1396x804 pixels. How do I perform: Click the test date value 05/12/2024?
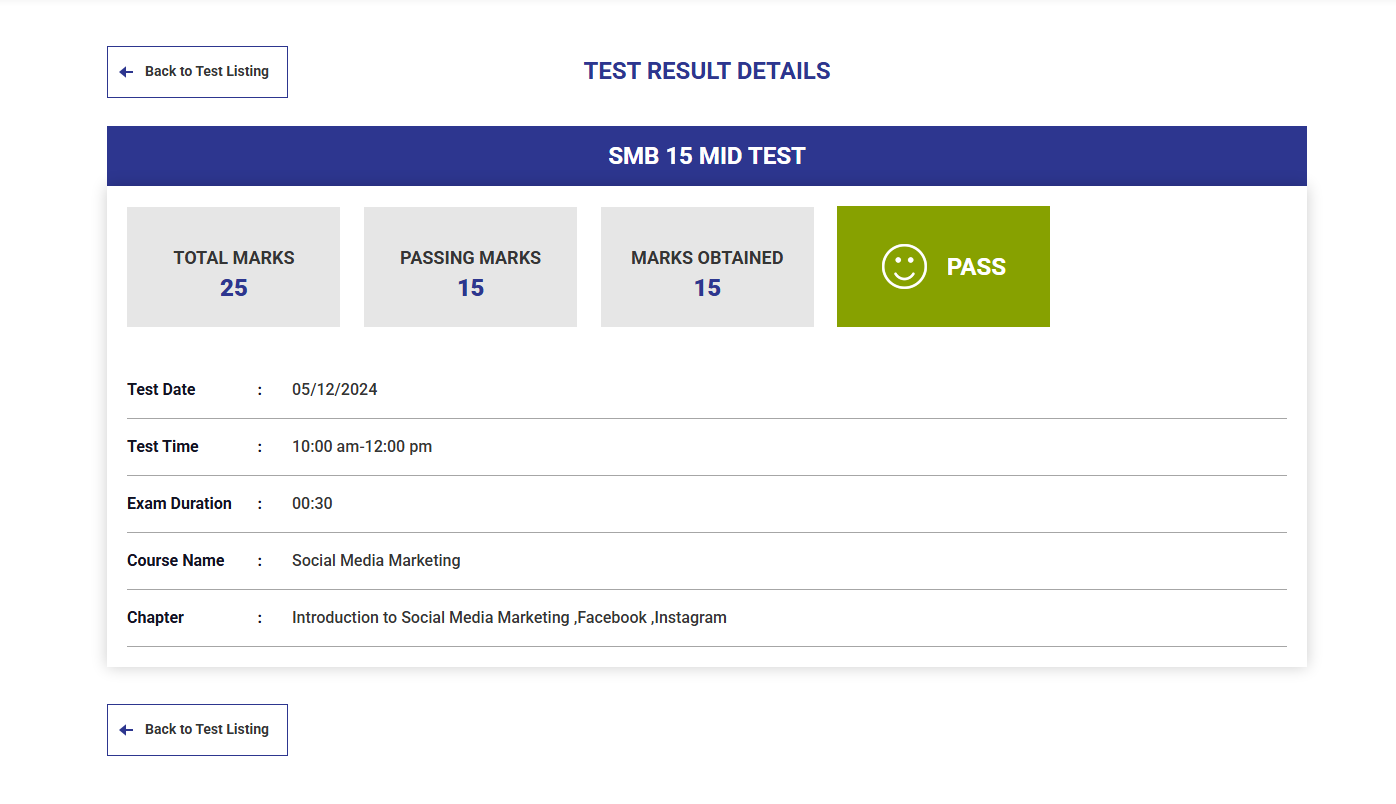click(x=334, y=390)
